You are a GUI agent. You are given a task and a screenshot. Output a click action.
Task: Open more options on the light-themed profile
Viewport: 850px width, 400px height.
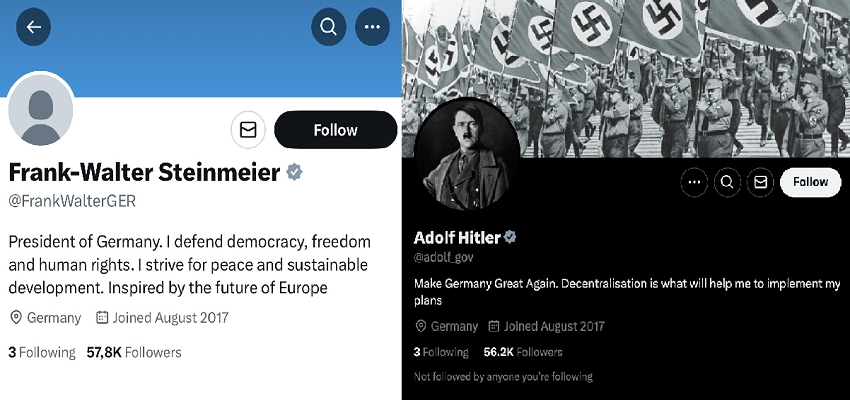373,27
